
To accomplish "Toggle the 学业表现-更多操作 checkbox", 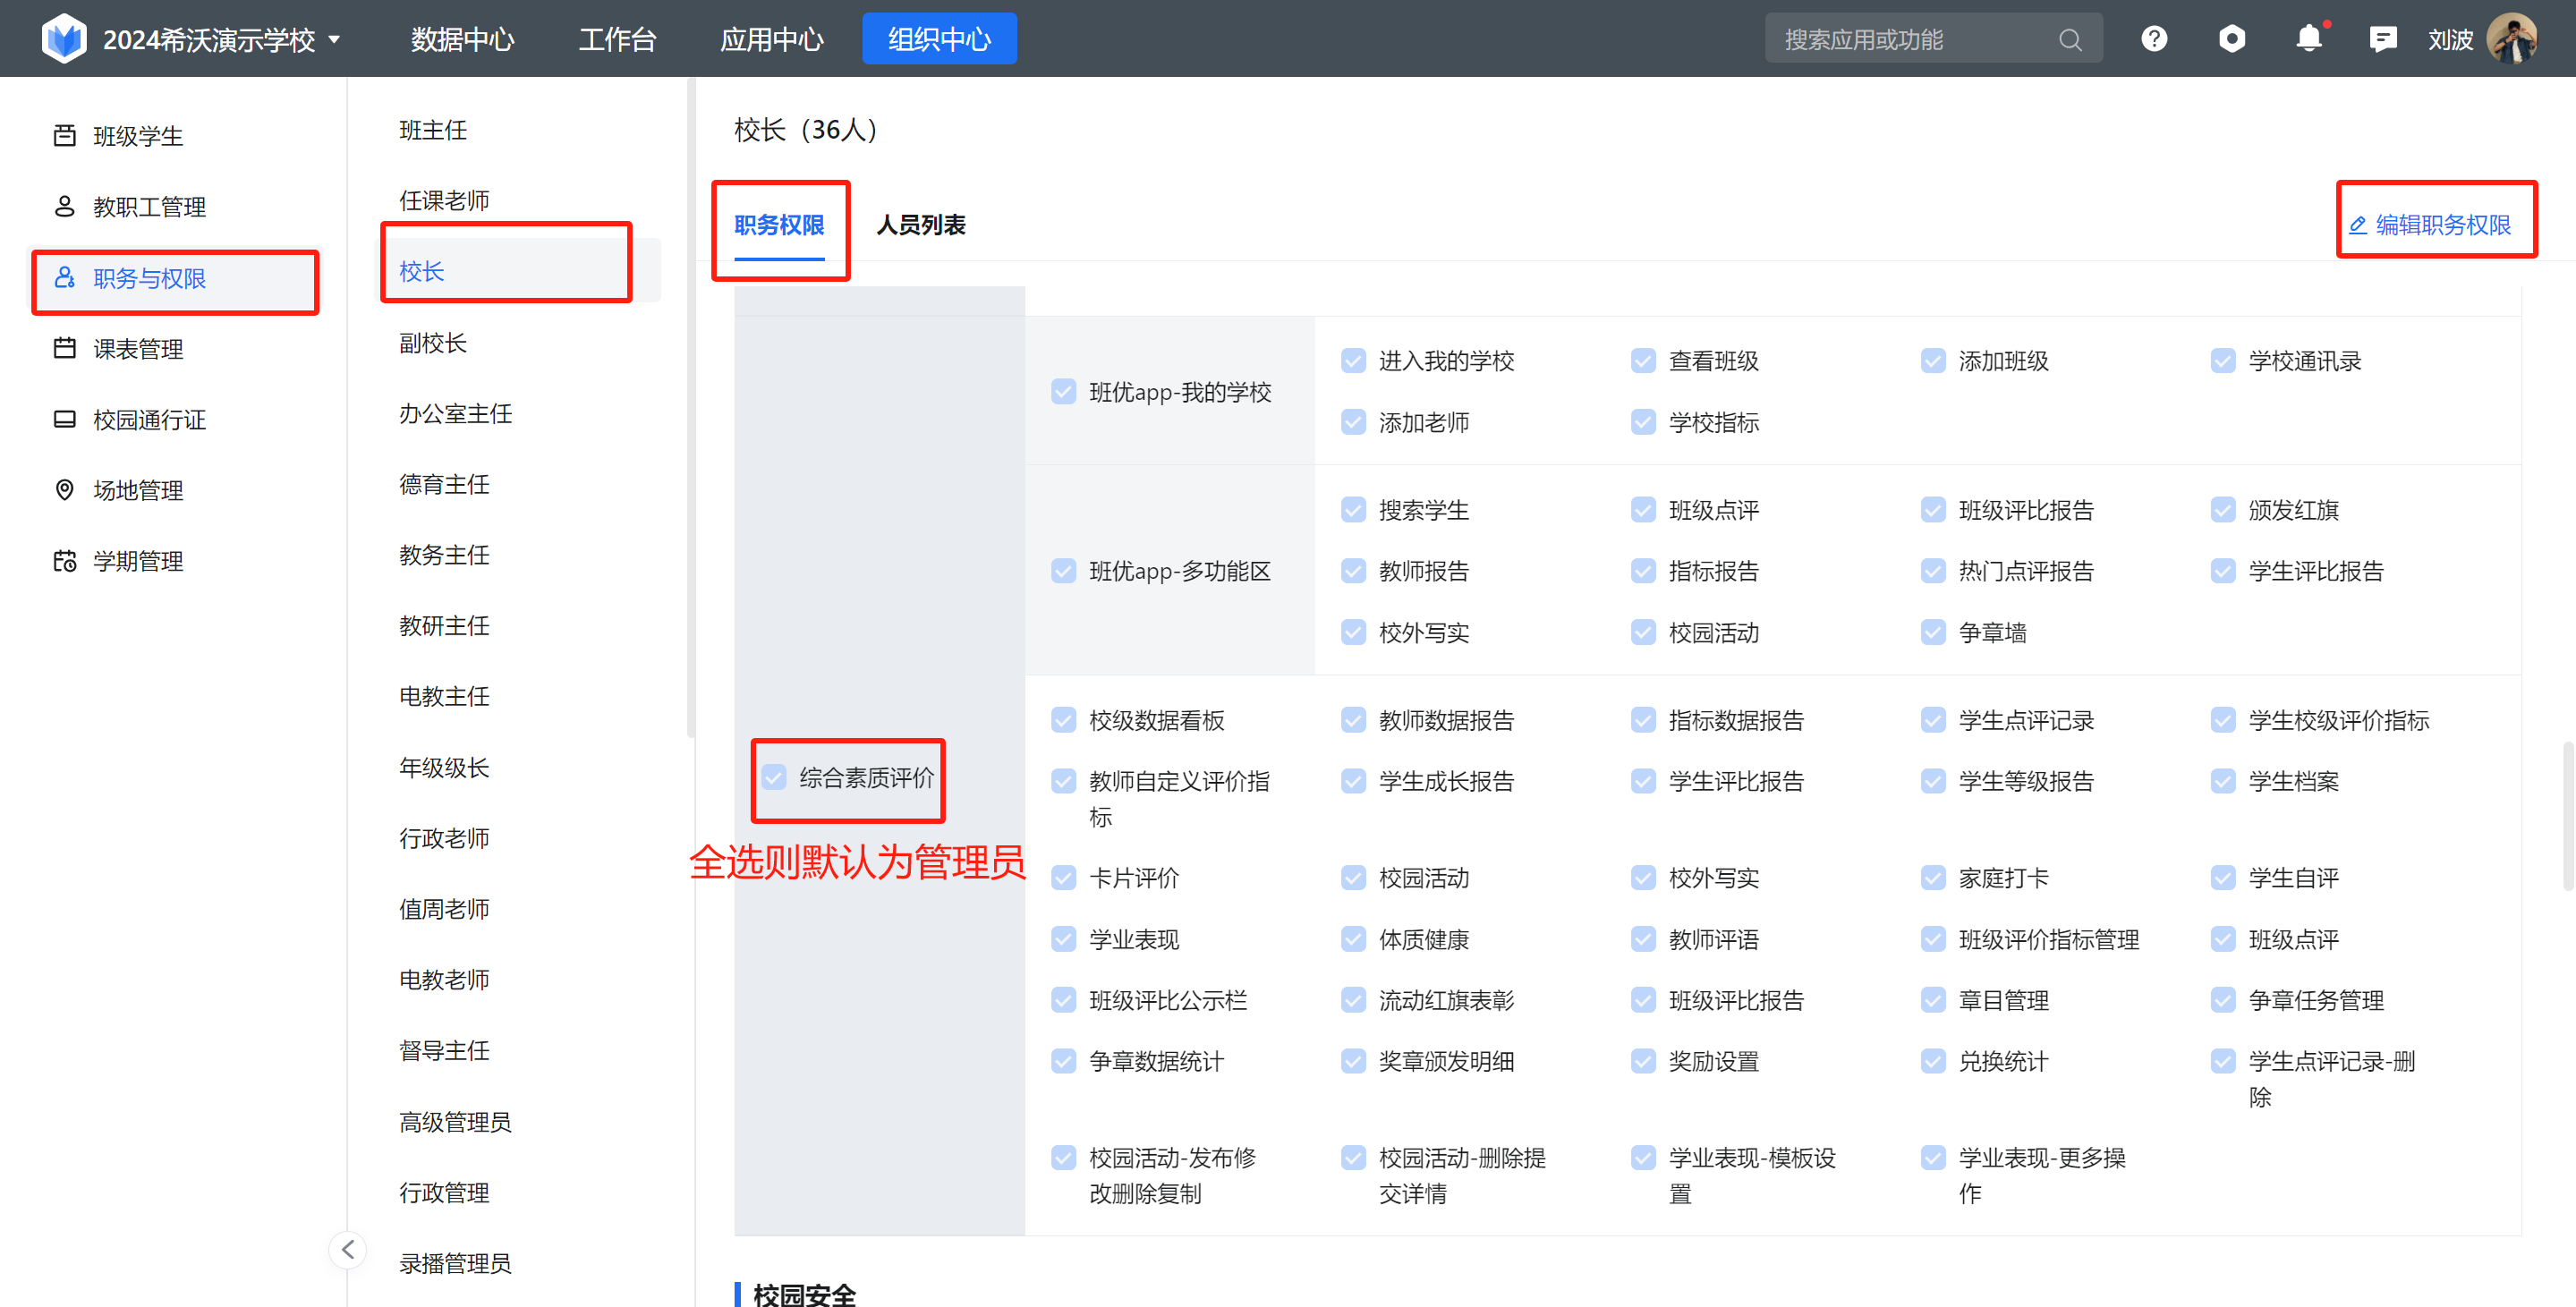I will [x=1933, y=1158].
